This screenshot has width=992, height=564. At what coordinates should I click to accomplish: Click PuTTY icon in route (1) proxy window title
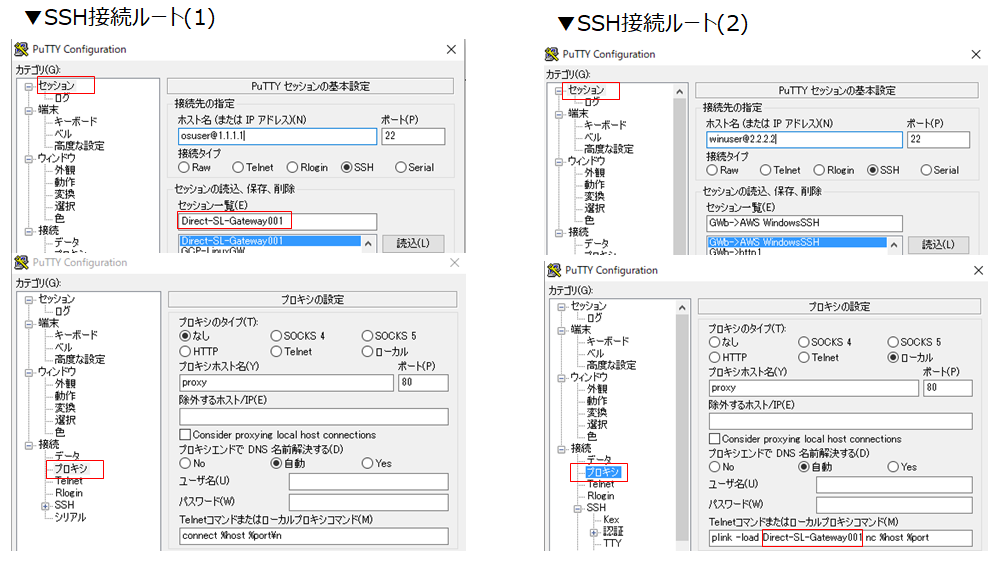coord(22,263)
